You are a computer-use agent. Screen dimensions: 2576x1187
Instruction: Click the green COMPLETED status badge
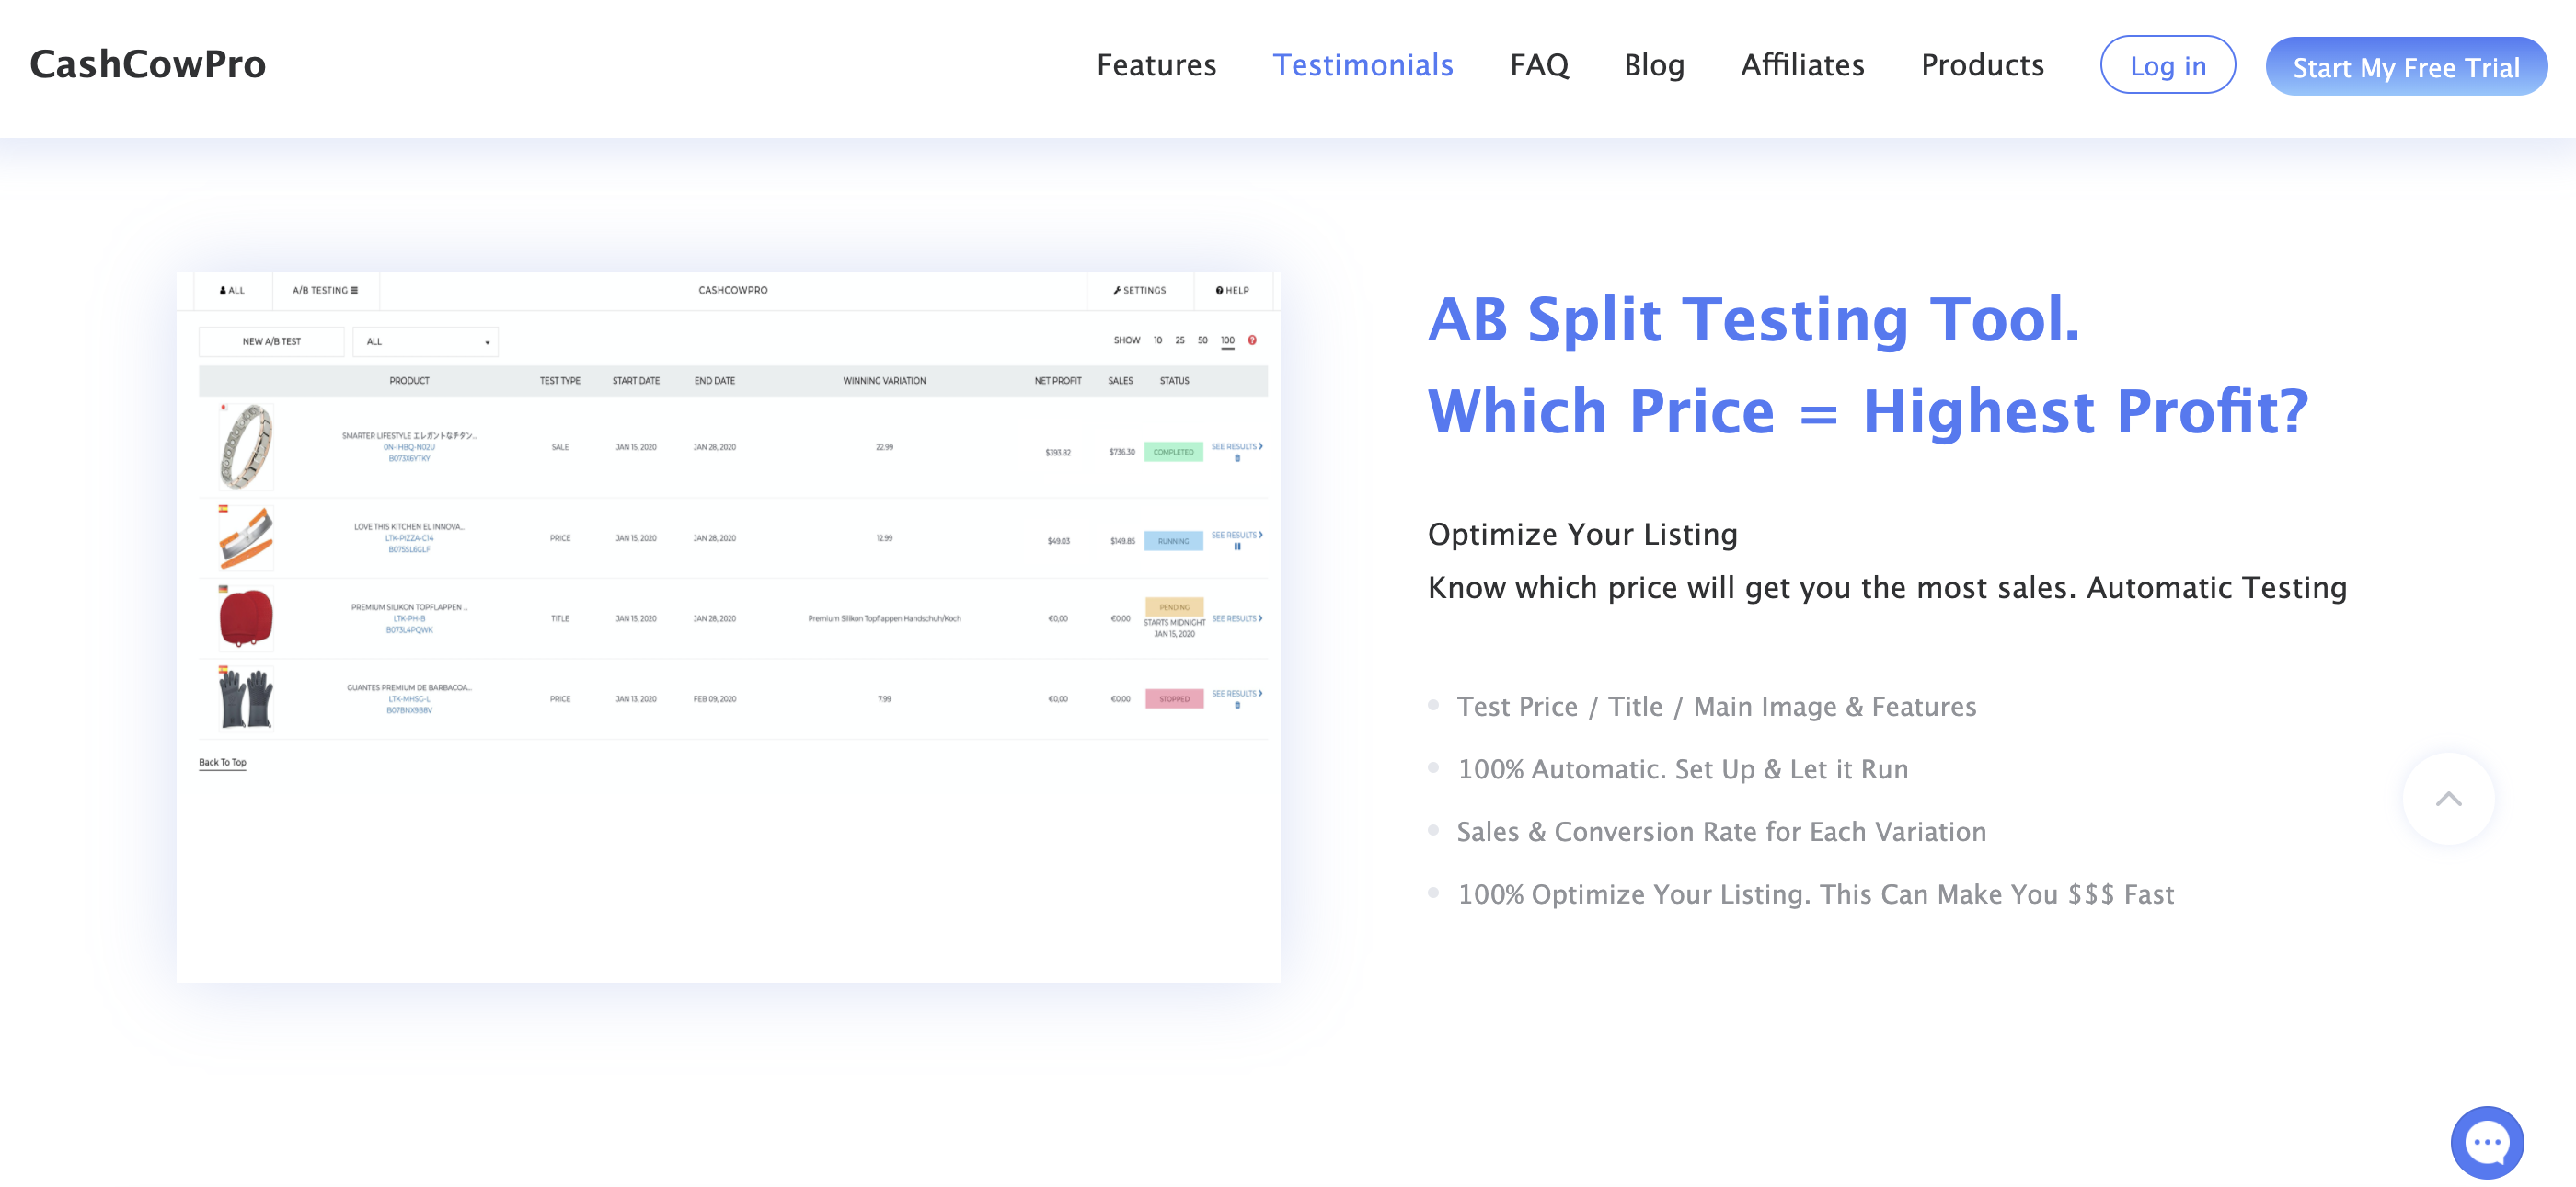1173,452
